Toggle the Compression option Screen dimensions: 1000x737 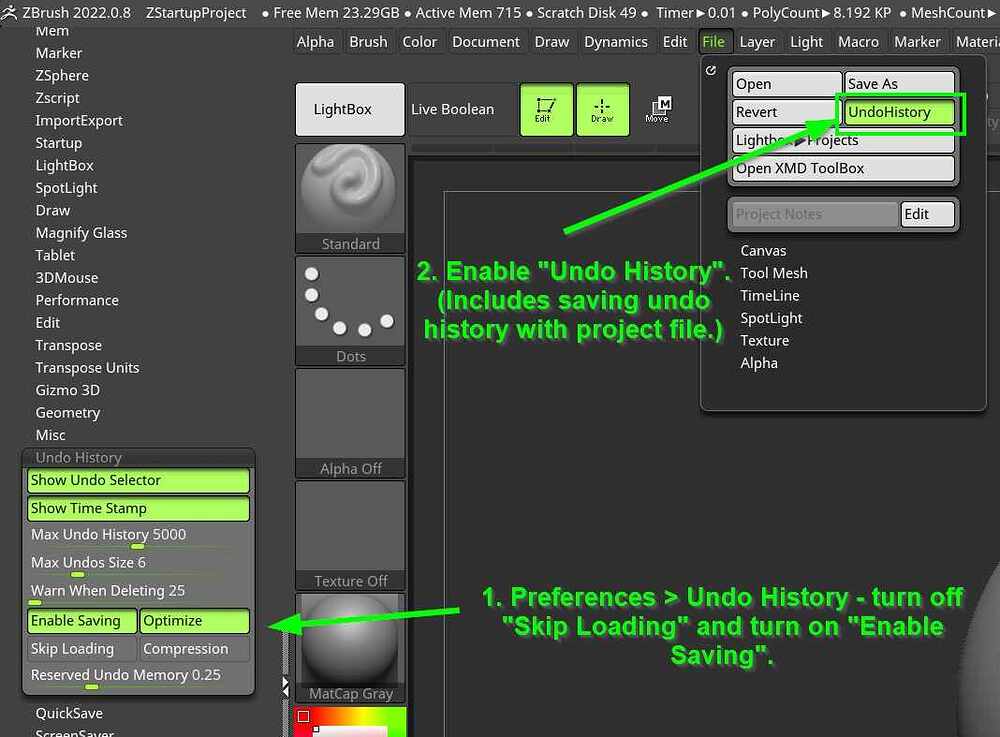(195, 649)
